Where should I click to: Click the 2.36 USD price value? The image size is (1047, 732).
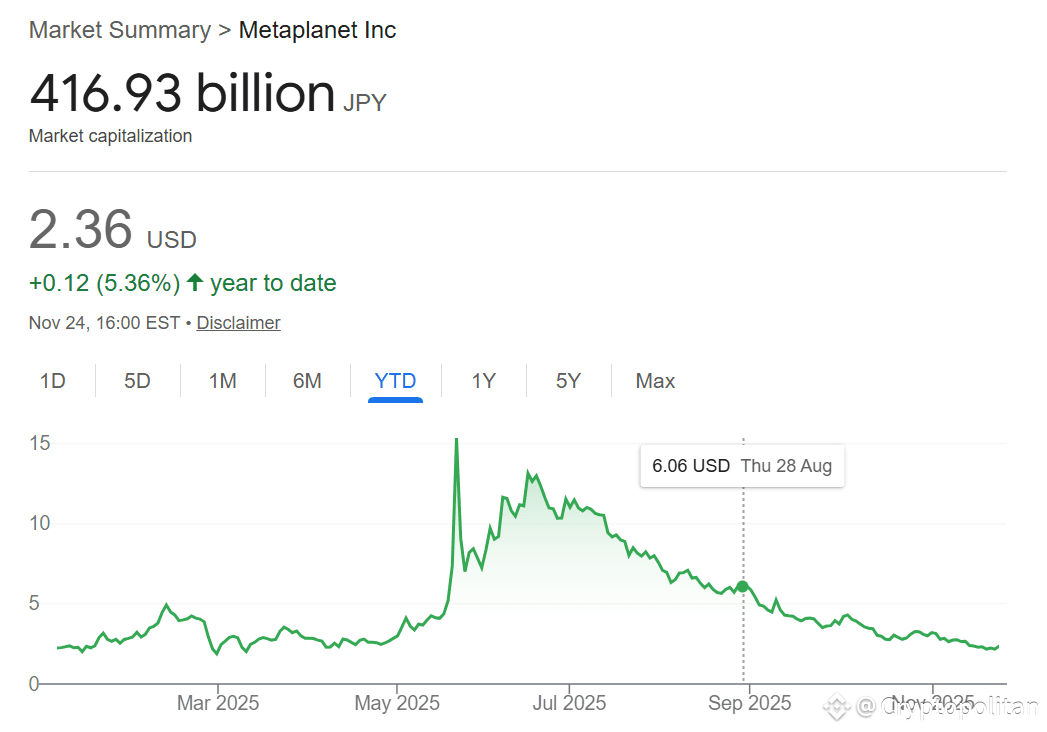tap(79, 229)
